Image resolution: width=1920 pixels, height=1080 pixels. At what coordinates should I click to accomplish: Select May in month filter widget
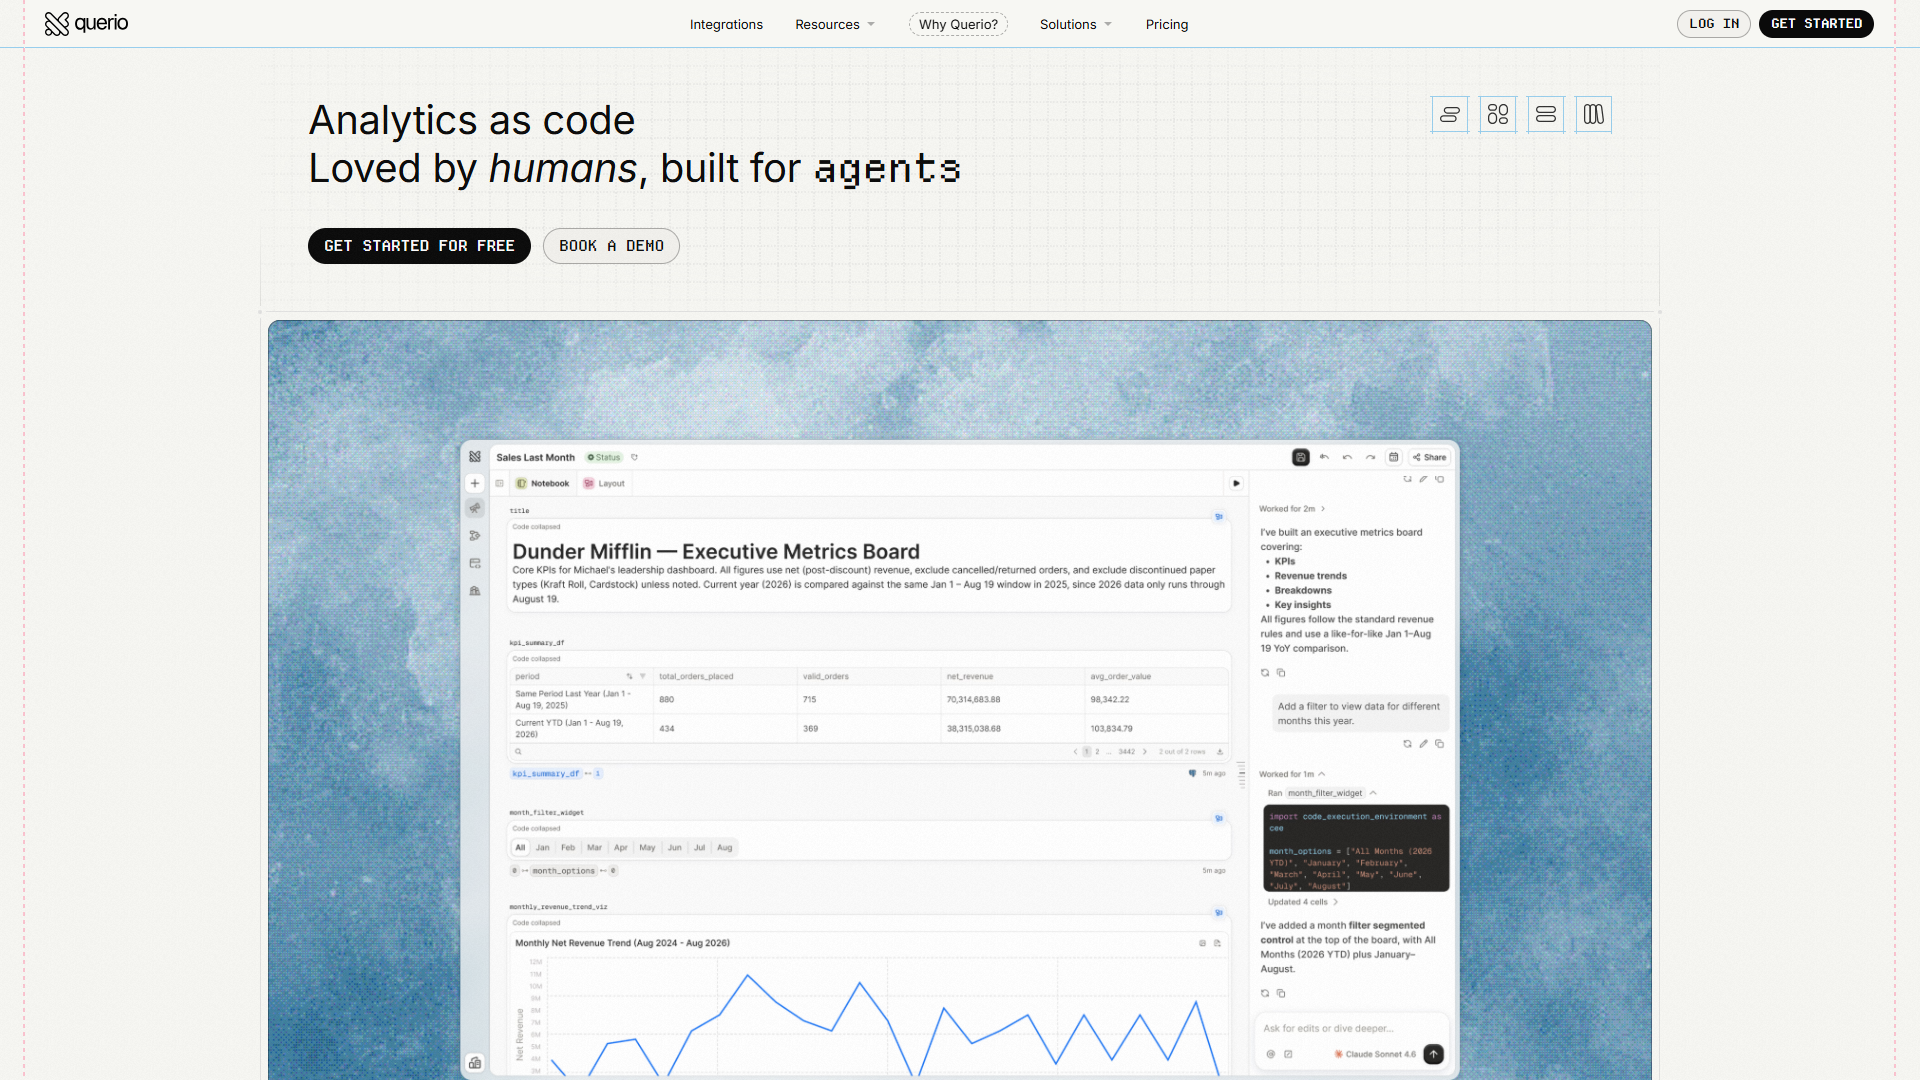point(647,848)
